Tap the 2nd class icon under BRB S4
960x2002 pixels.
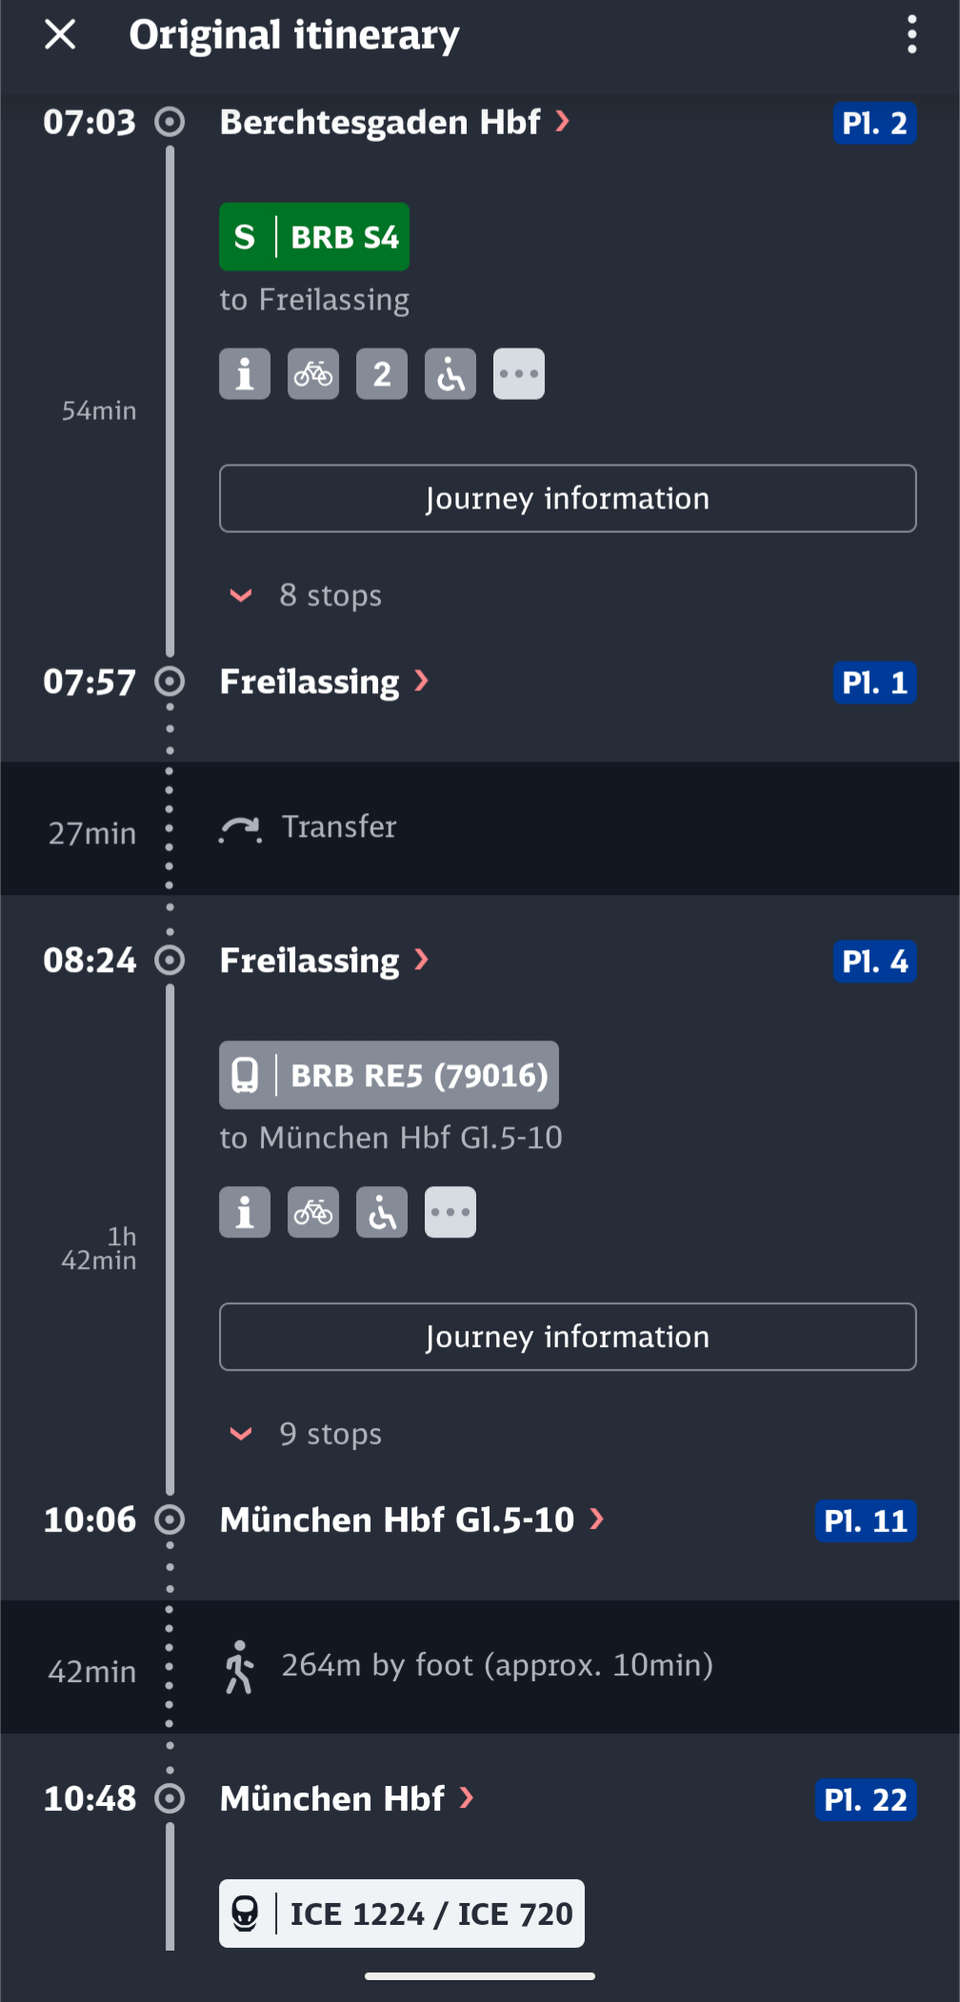(382, 374)
